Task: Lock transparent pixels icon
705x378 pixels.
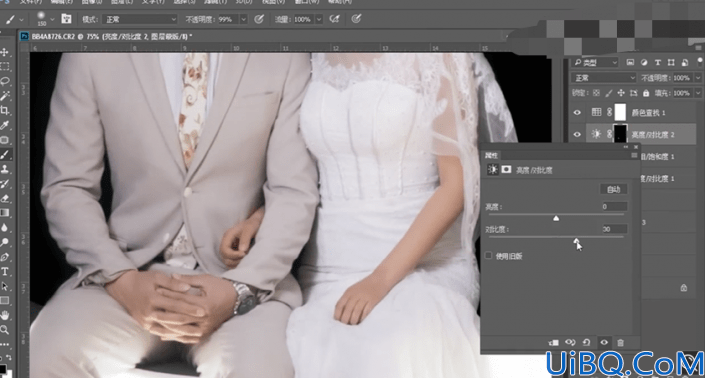Action: [596, 93]
